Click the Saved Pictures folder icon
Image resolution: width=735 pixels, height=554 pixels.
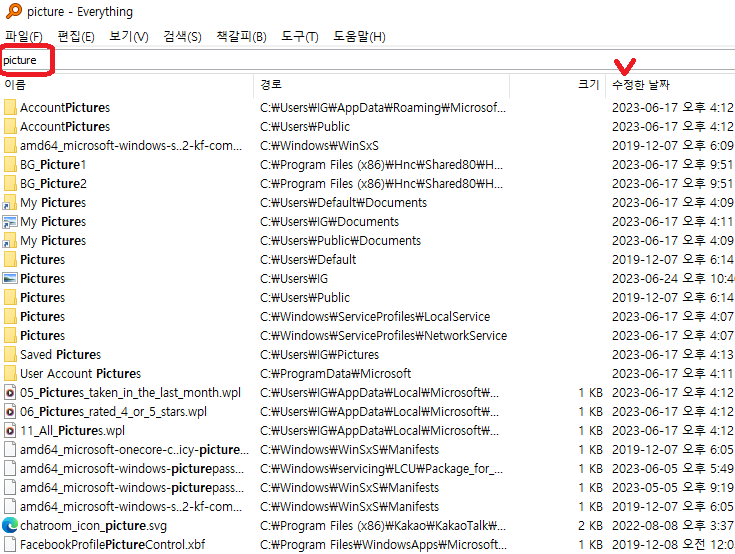(10, 354)
